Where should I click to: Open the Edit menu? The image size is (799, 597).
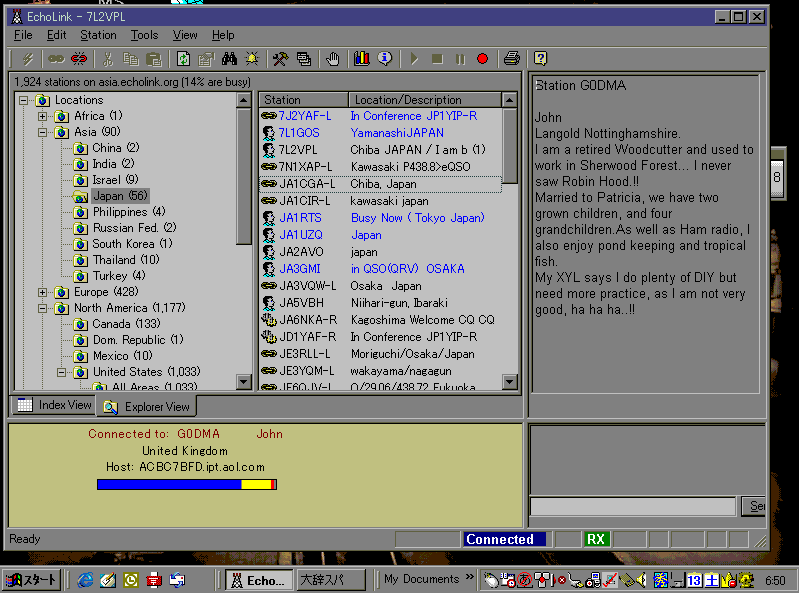click(x=57, y=35)
